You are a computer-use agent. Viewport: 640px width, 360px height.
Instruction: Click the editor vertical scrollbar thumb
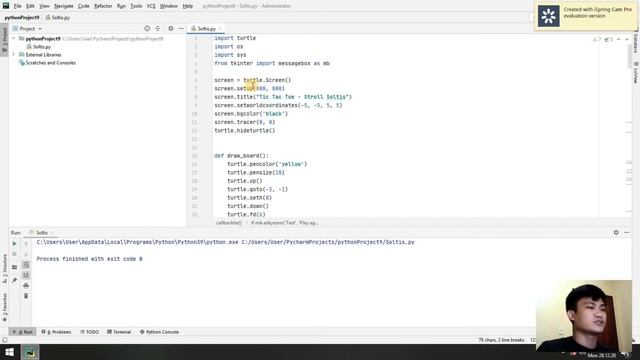click(x=629, y=55)
